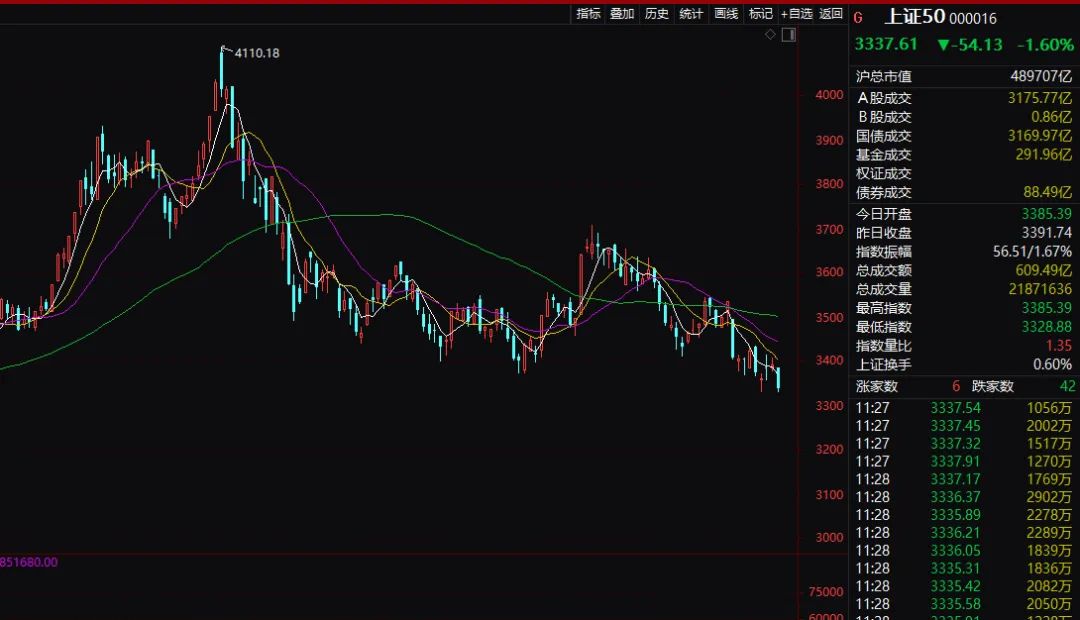Click the 标记 mark tool
Viewport: 1080px width, 620px height.
pos(761,14)
